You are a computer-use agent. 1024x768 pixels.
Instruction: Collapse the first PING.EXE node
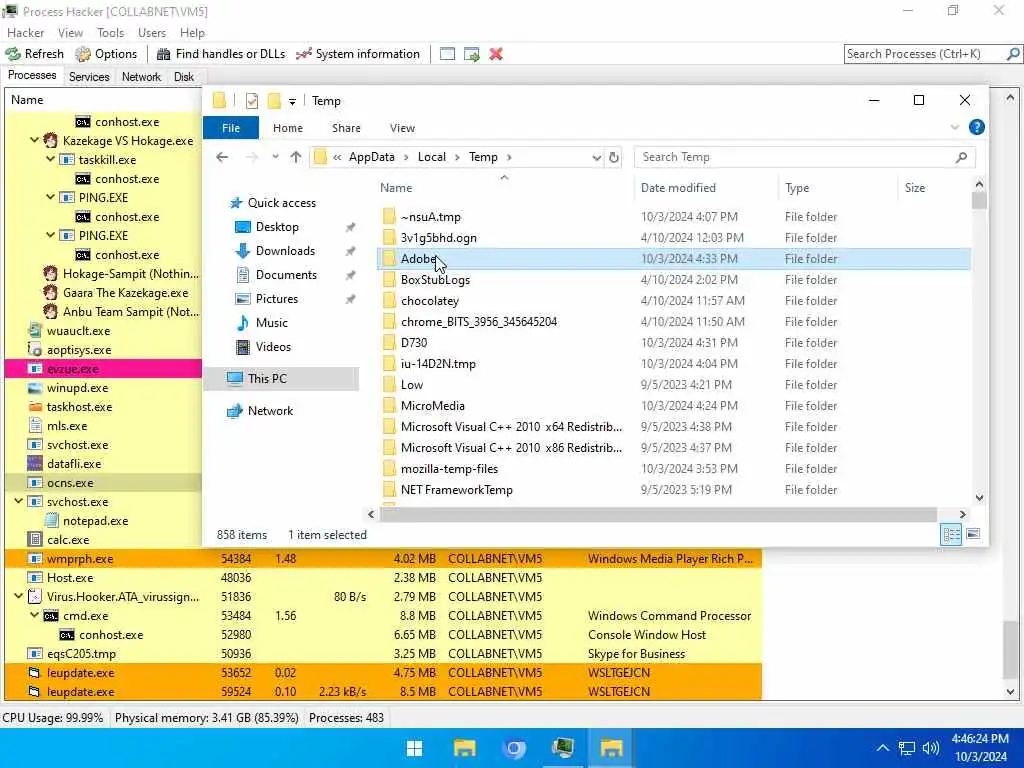pyautogui.click(x=50, y=197)
